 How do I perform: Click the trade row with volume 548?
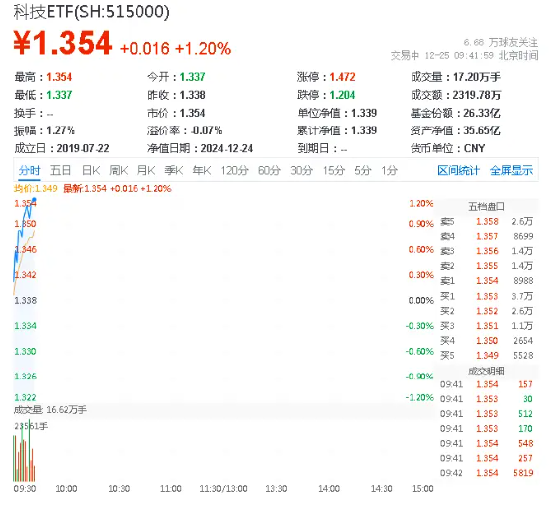pyautogui.click(x=487, y=444)
